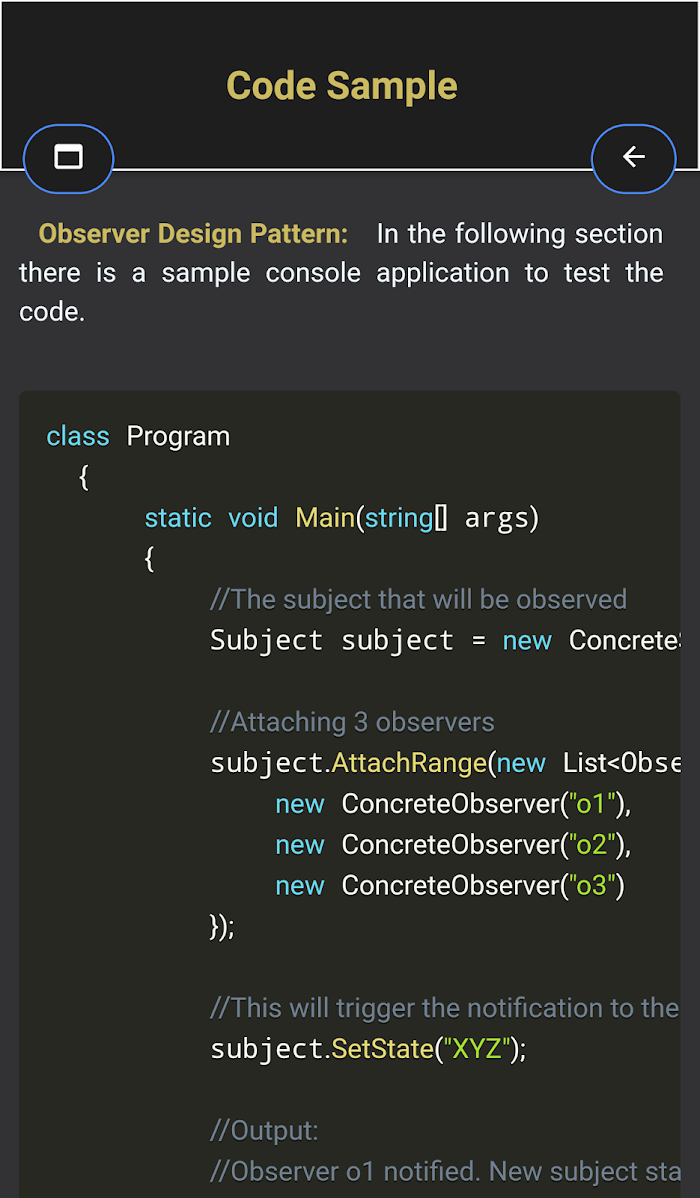Tap the window view icon button
Viewport: 700px width, 1198px height.
click(x=69, y=158)
